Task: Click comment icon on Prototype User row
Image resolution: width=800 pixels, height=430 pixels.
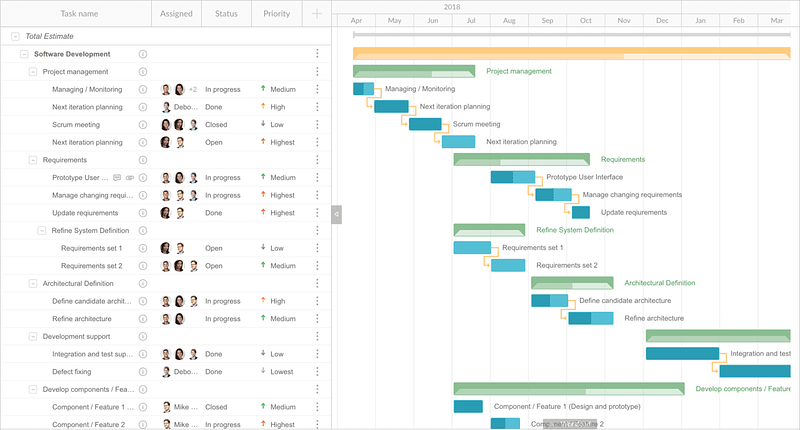Action: [x=117, y=178]
